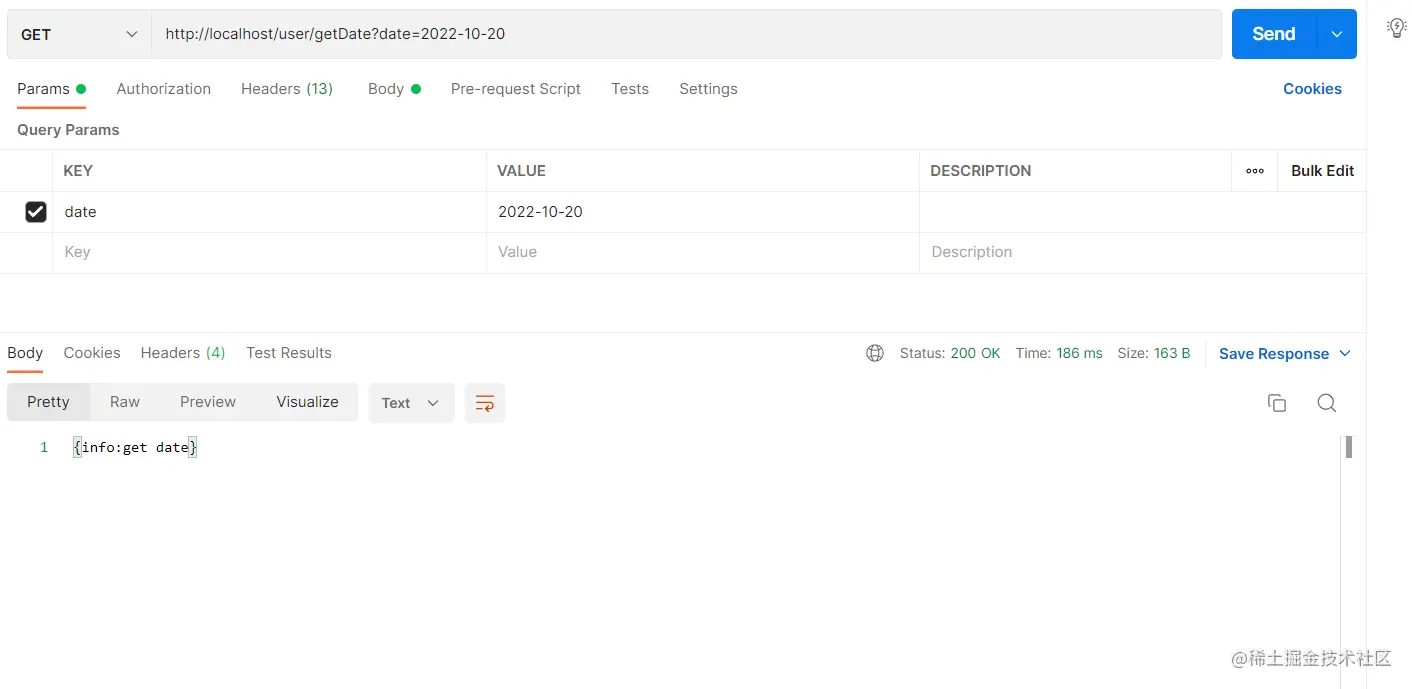
Task: Click the globe network icon near Status
Action: point(875,353)
